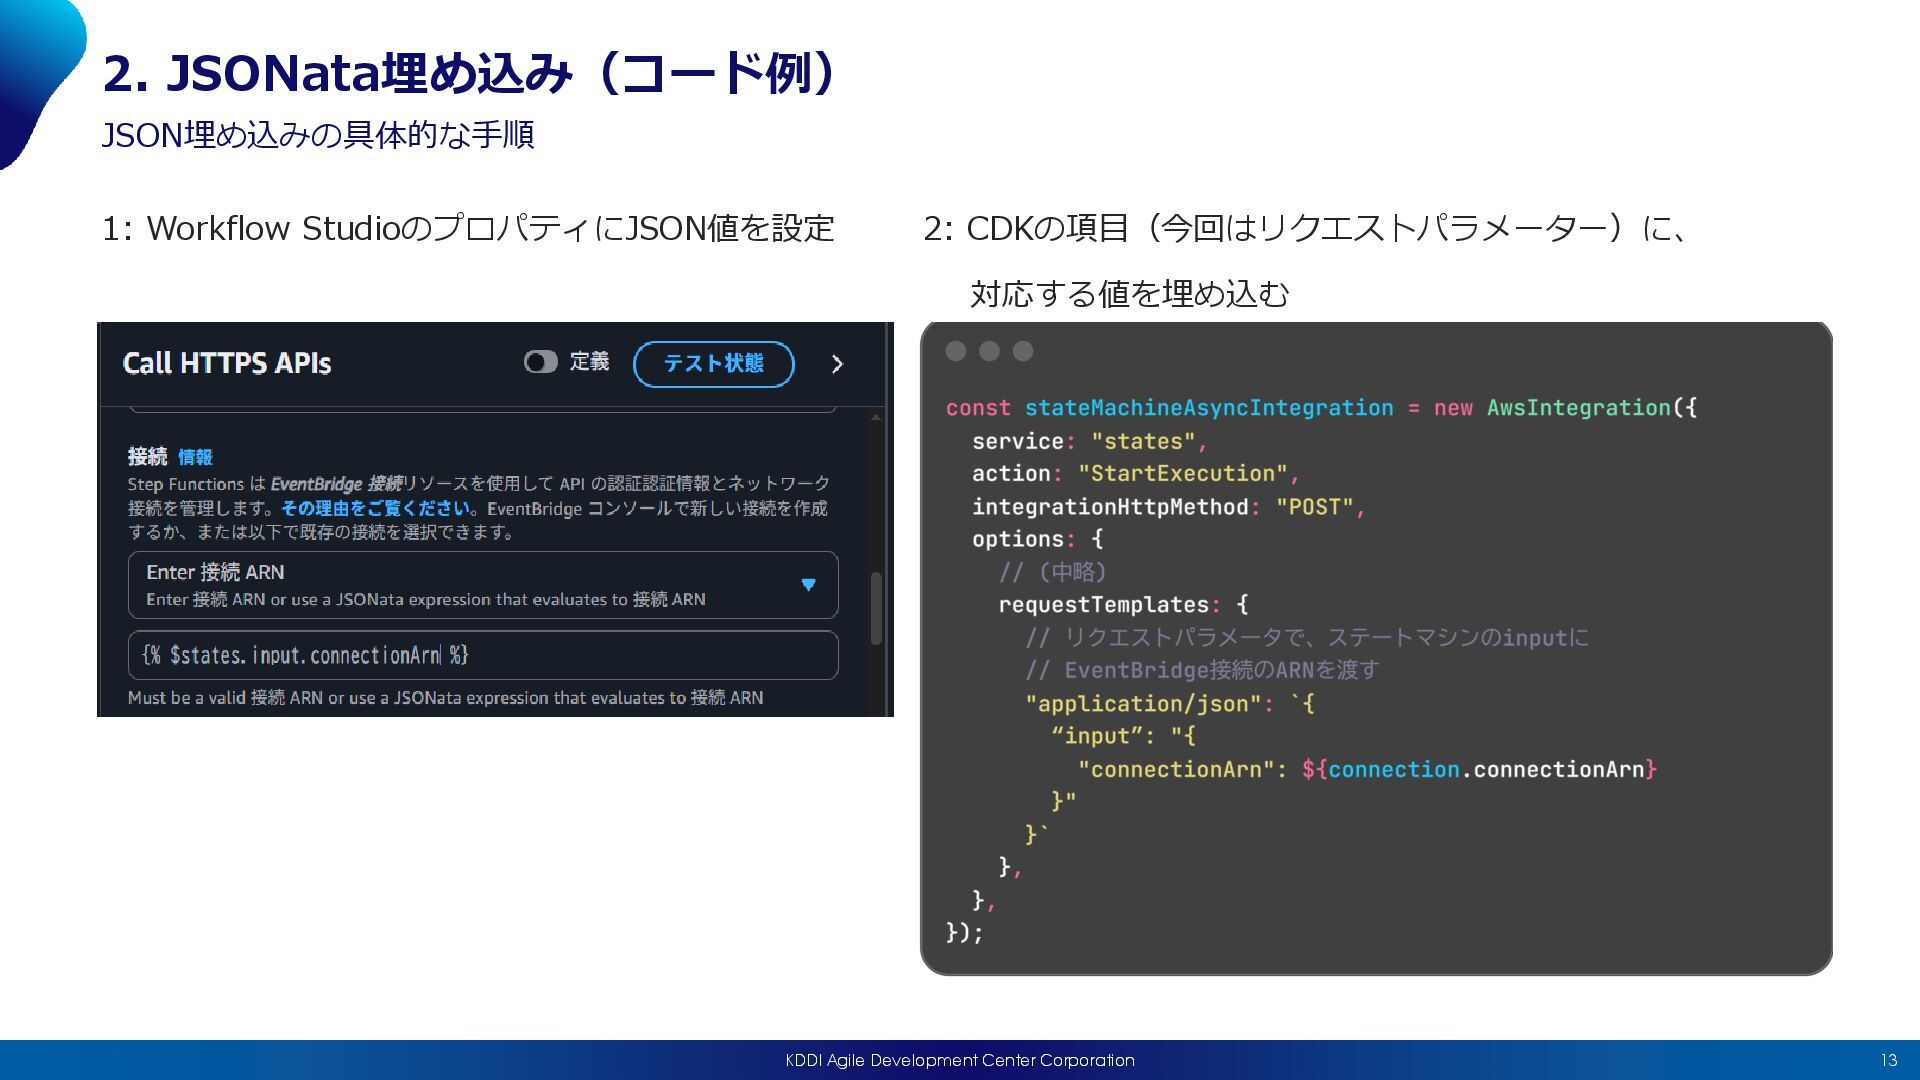Viewport: 1920px width, 1080px height.
Task: Click the テスト状態 button
Action: click(714, 364)
